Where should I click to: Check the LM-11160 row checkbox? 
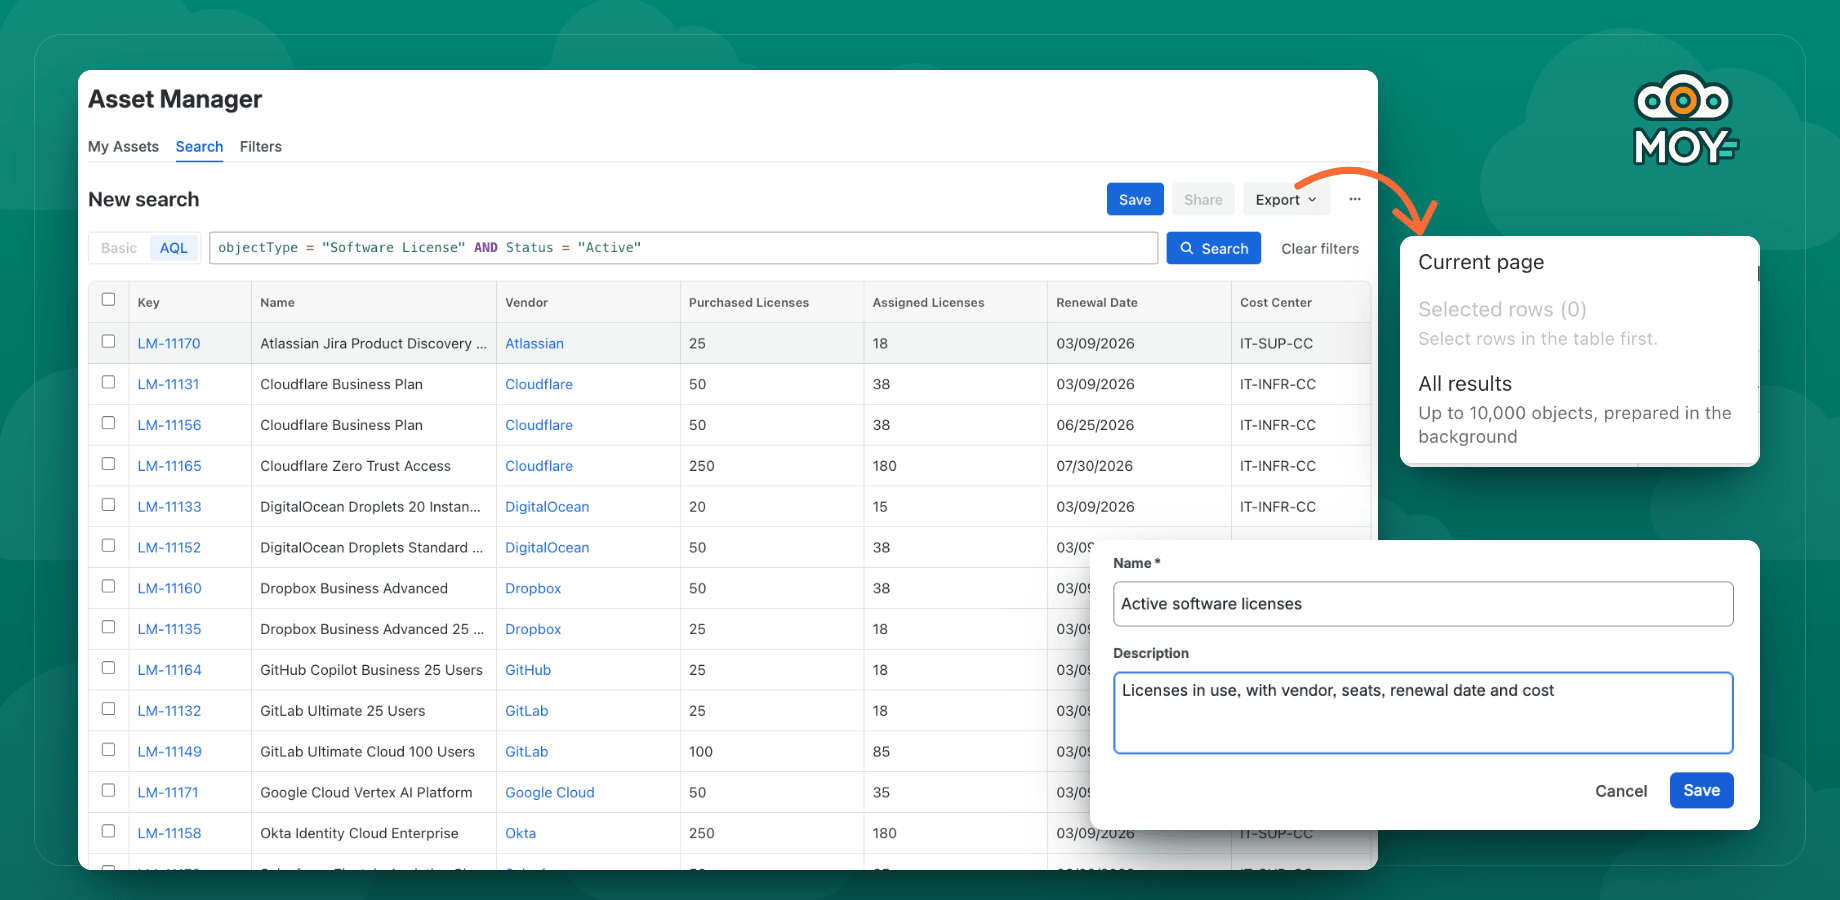pyautogui.click(x=108, y=586)
